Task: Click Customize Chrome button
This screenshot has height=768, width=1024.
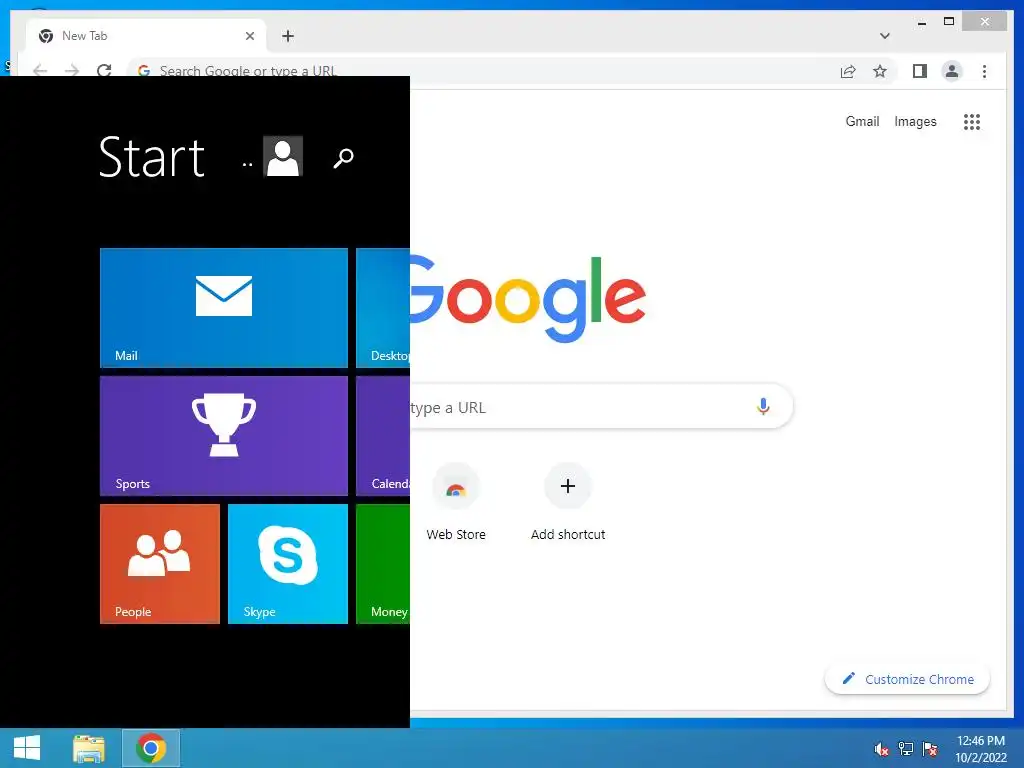Action: click(907, 679)
